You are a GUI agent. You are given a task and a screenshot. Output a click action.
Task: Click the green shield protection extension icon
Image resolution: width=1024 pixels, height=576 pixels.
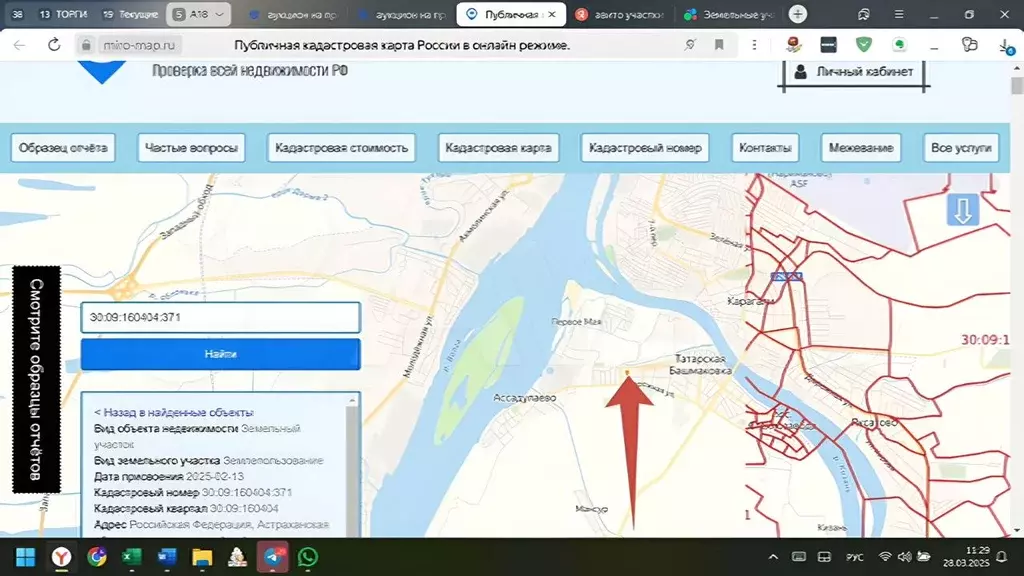pyautogui.click(x=864, y=44)
